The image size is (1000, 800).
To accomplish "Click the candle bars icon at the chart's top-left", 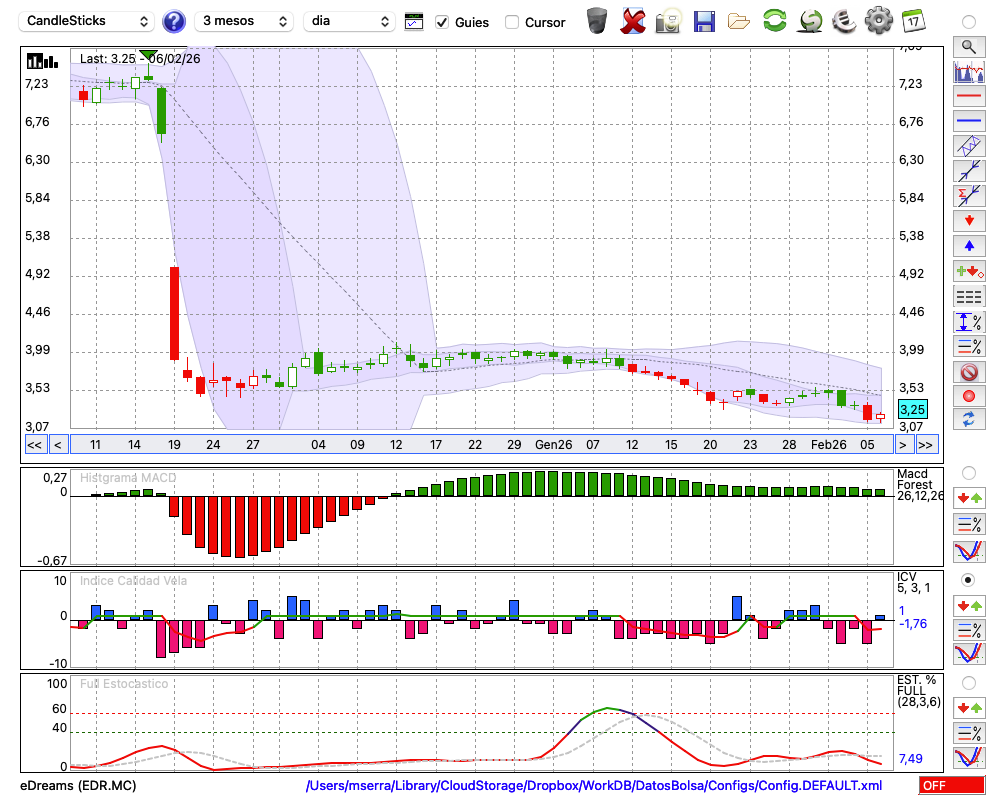I will tap(42, 62).
